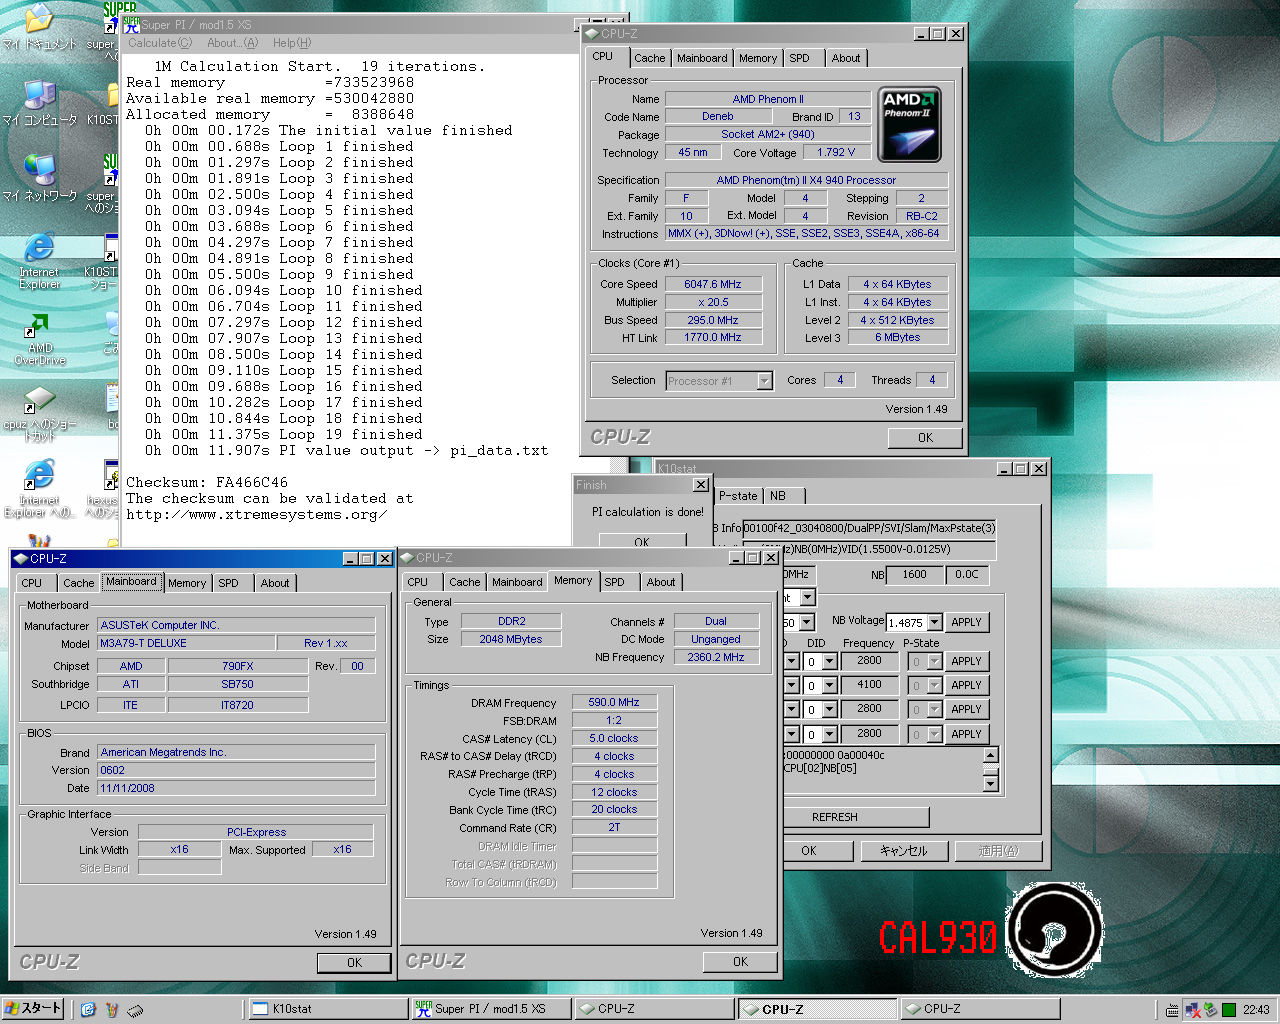Switch to Super PI / mod1.5 XS taskbar button
The image size is (1280, 1024).
coord(491,1009)
